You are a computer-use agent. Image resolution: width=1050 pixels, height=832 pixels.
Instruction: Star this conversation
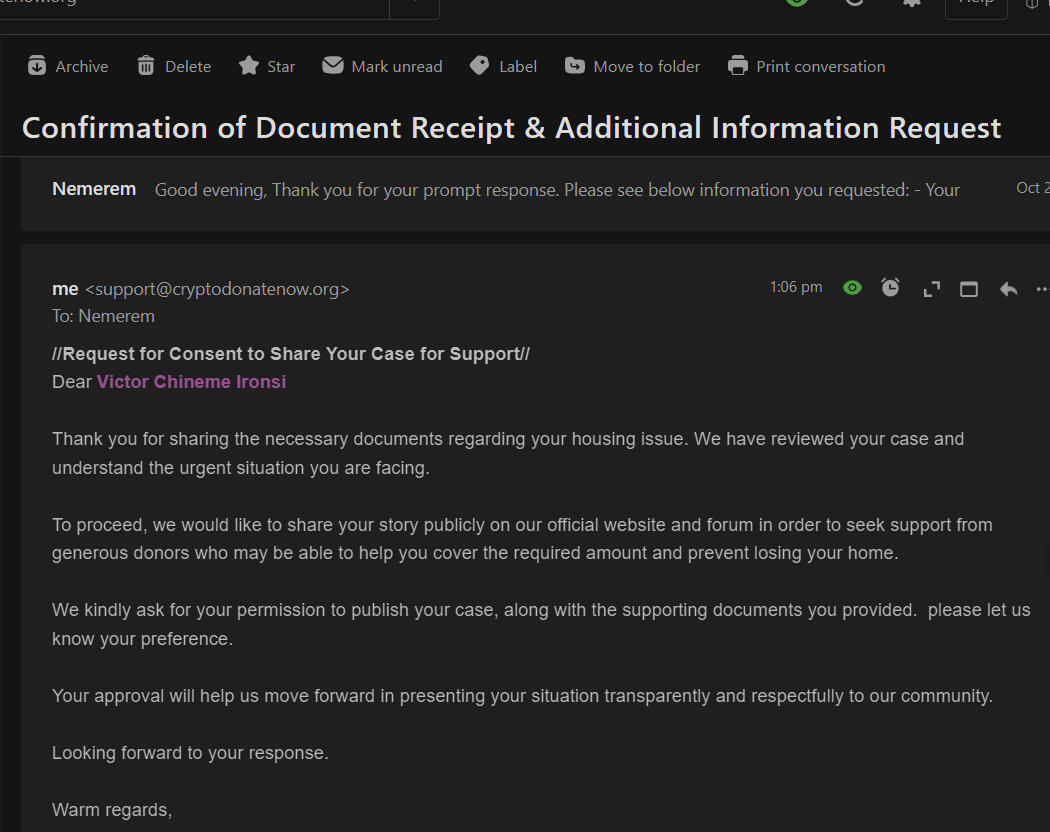[x=266, y=65]
